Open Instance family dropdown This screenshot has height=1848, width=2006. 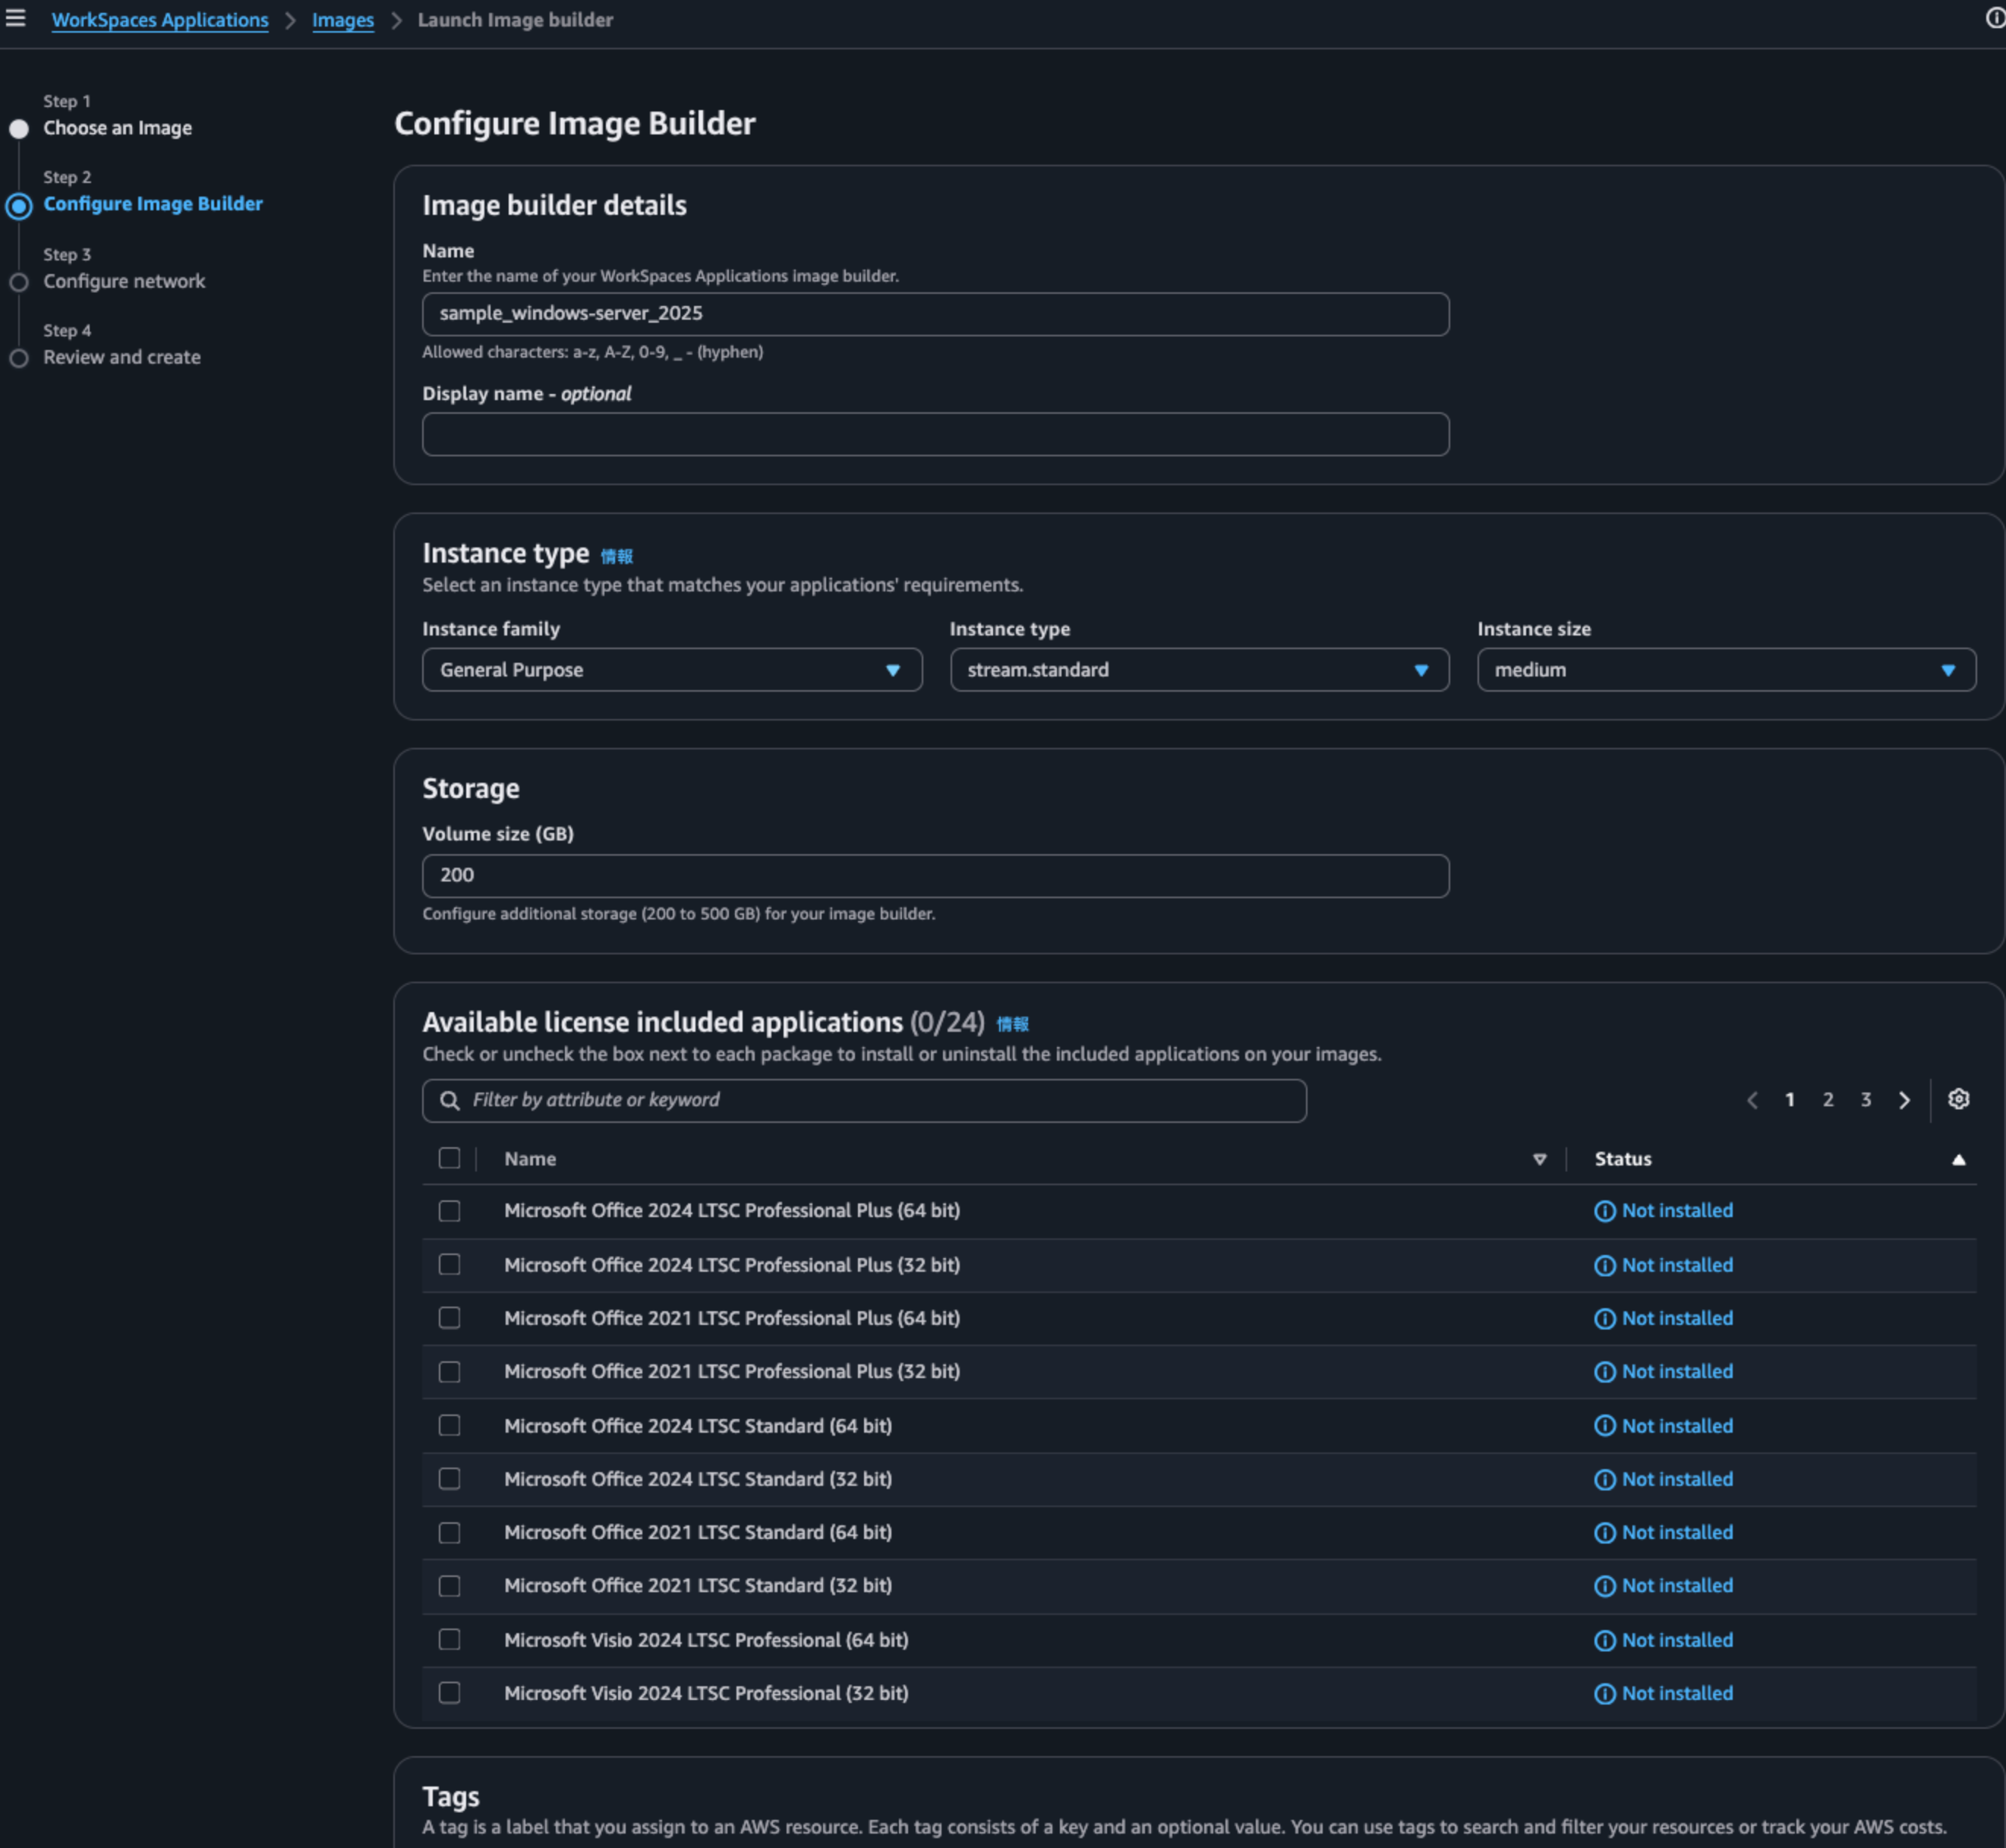click(671, 670)
